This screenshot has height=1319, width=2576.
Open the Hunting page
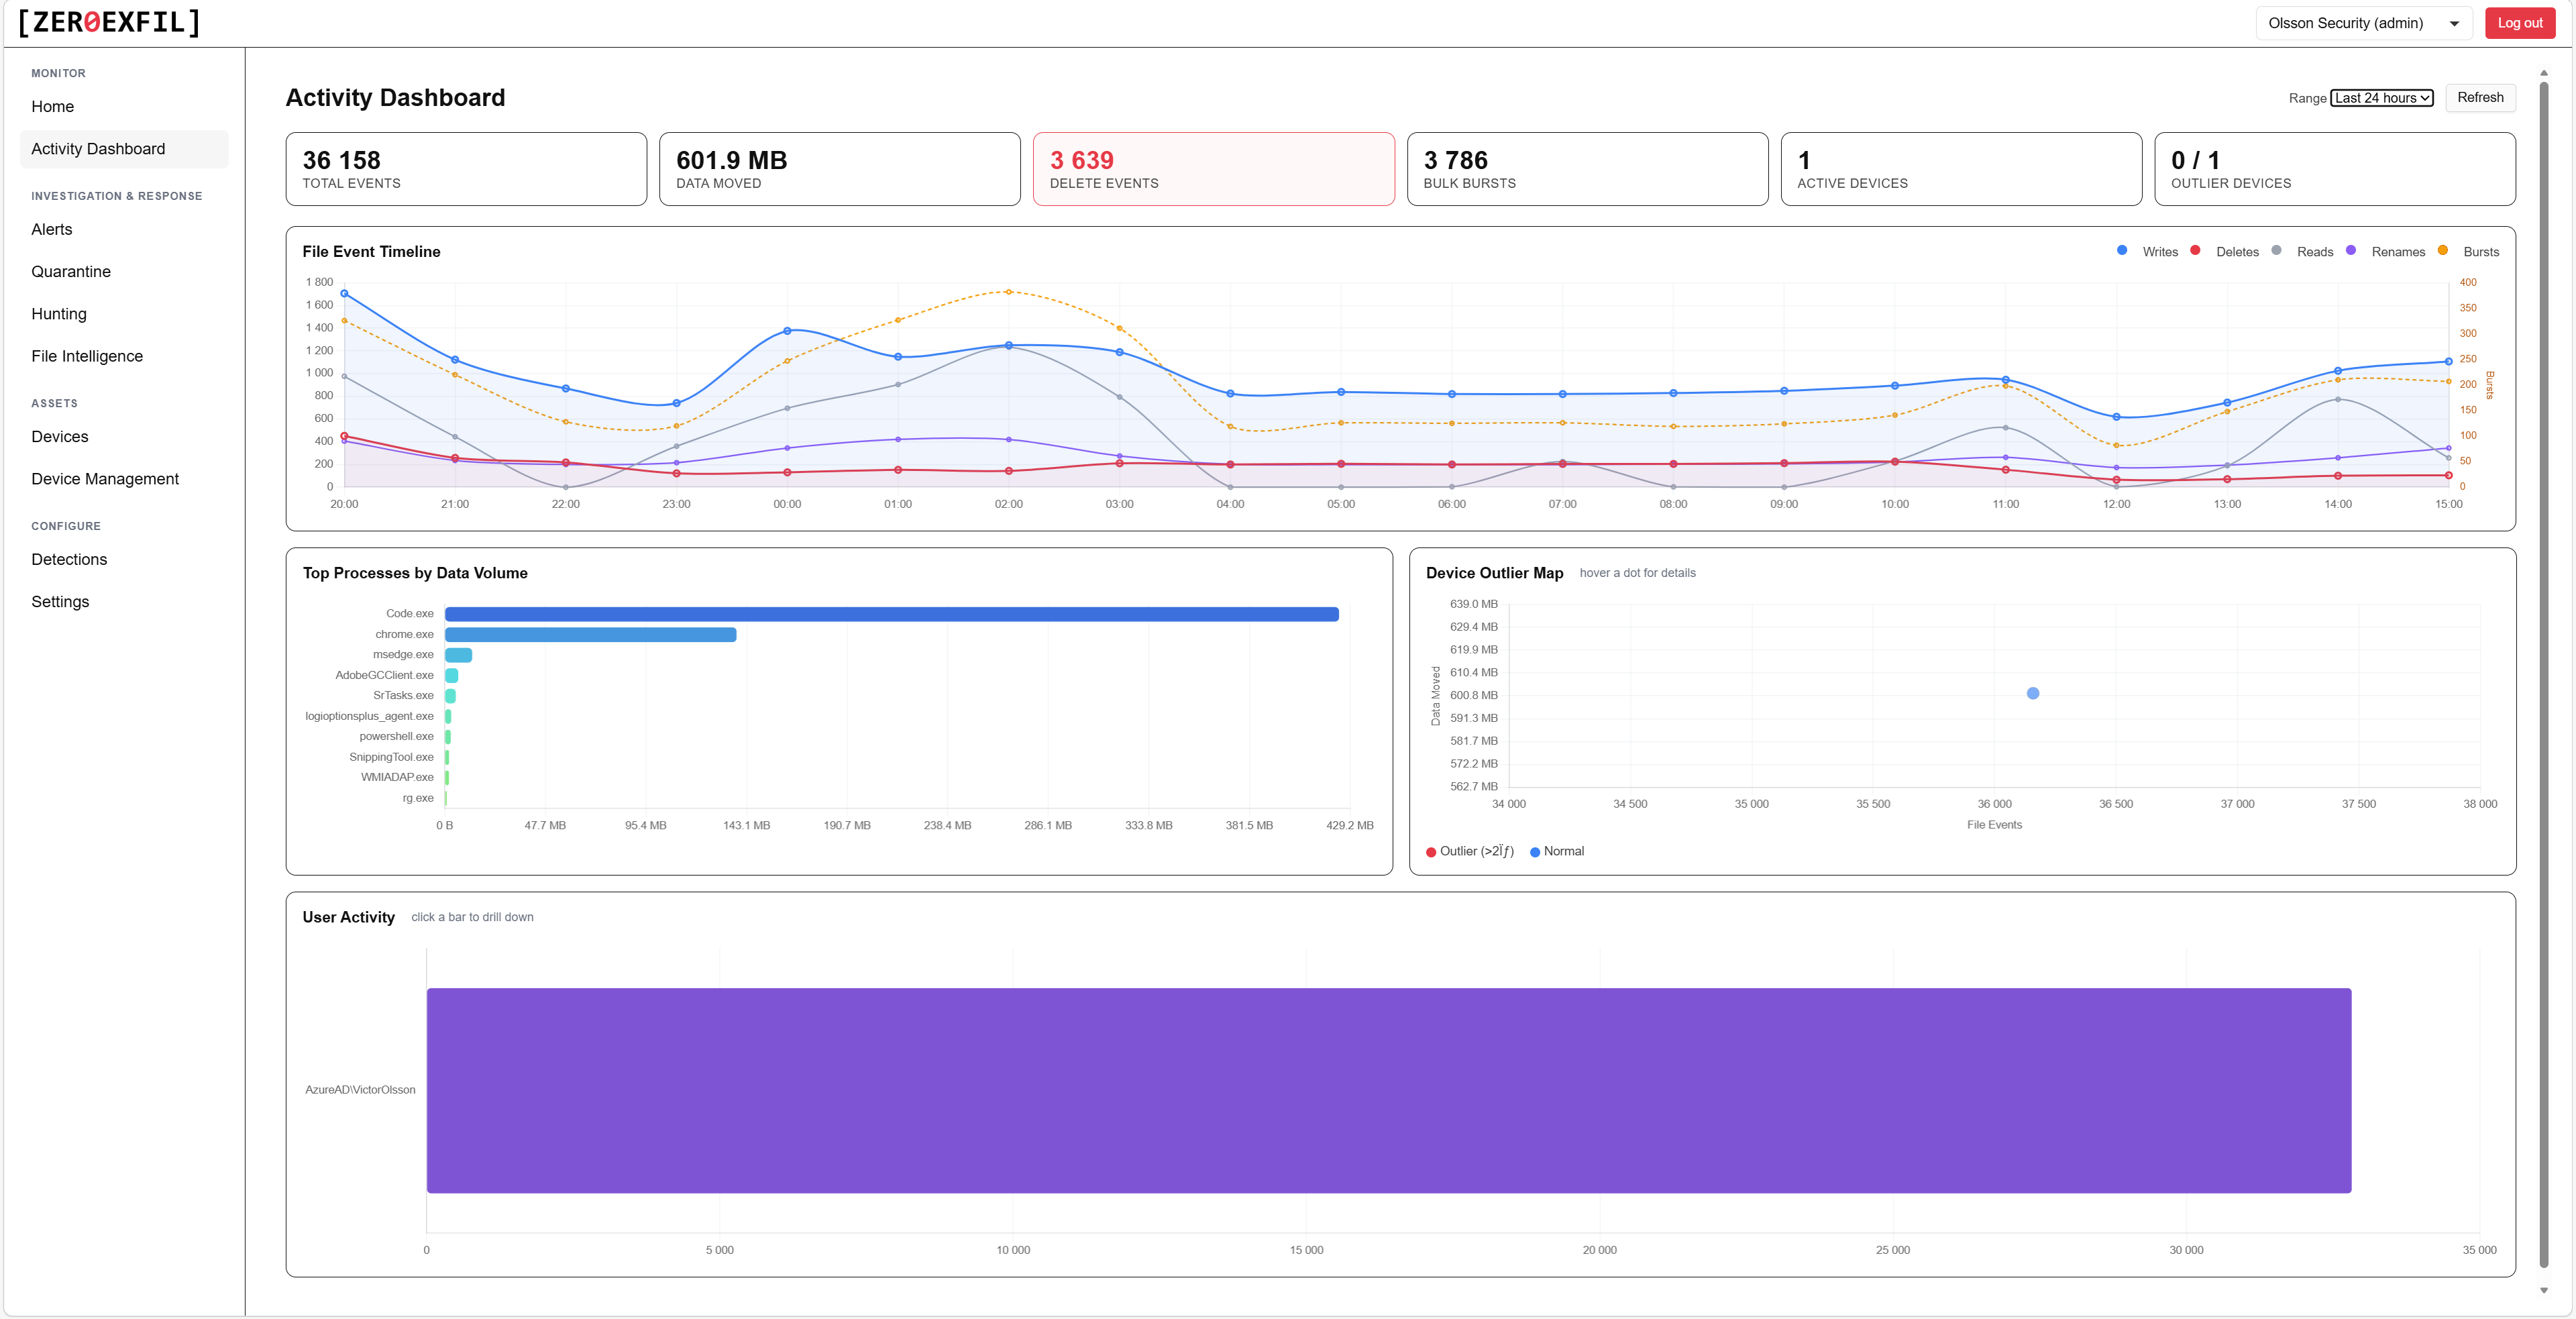[59, 313]
